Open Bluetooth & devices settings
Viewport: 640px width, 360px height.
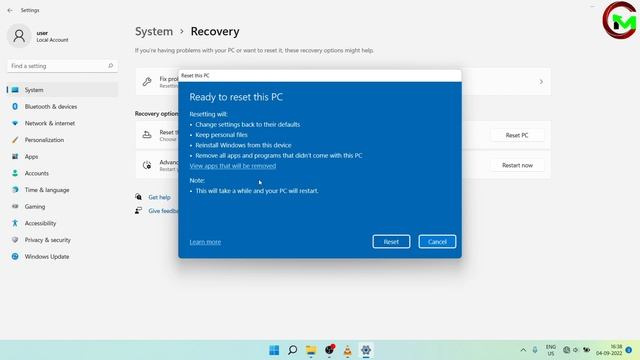click(x=62, y=107)
